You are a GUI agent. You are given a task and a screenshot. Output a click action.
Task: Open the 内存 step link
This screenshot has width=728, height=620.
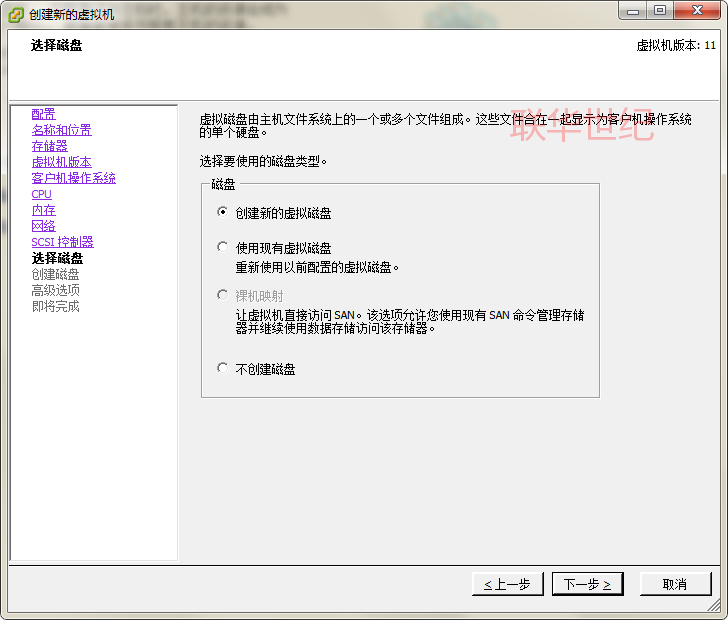point(43,210)
